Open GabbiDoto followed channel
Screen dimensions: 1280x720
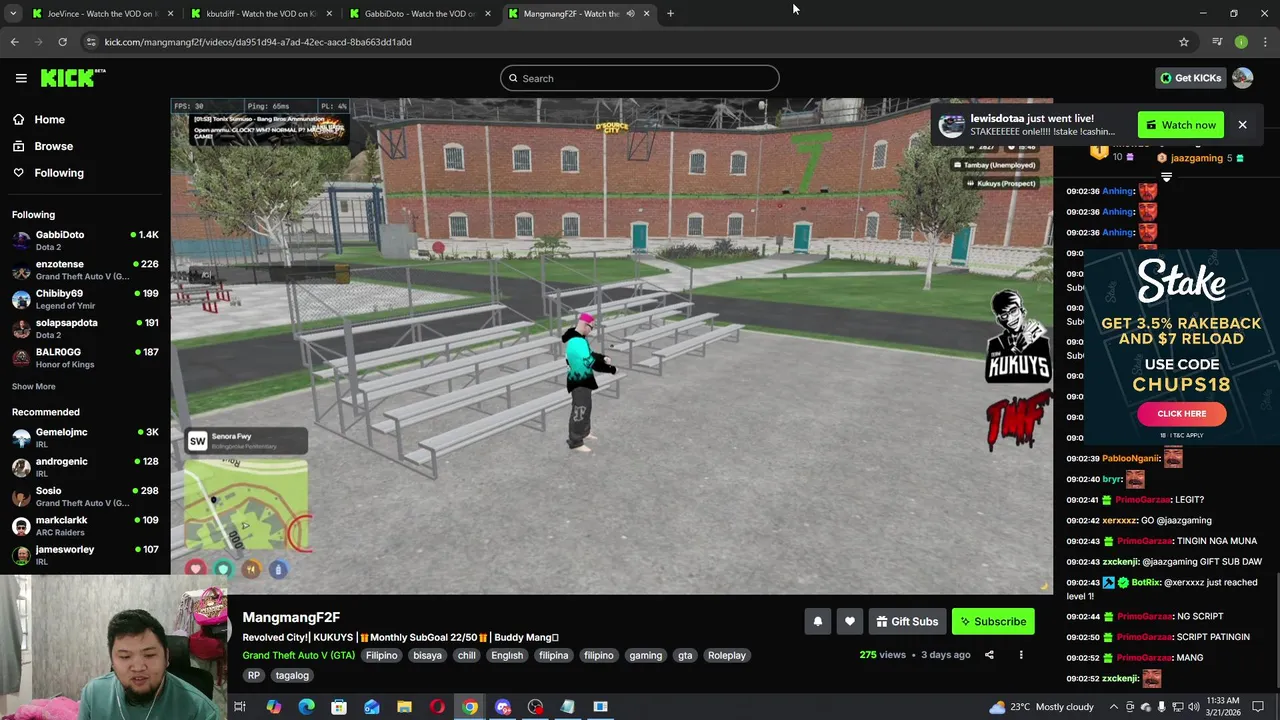tap(85, 240)
